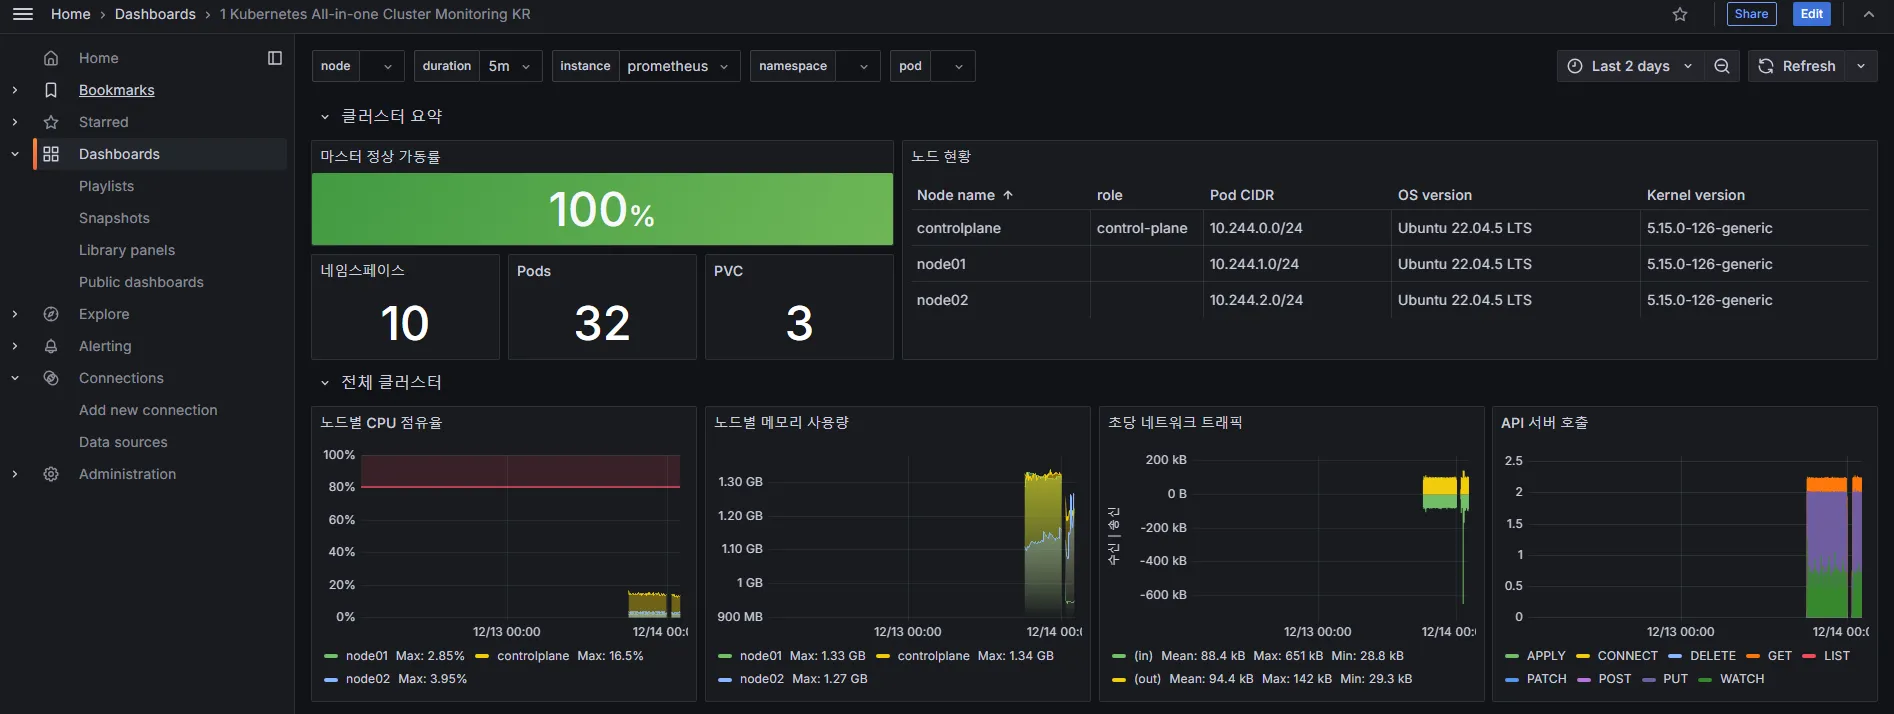Toggle APPLY series in API legend
The image size is (1894, 714).
click(1545, 656)
